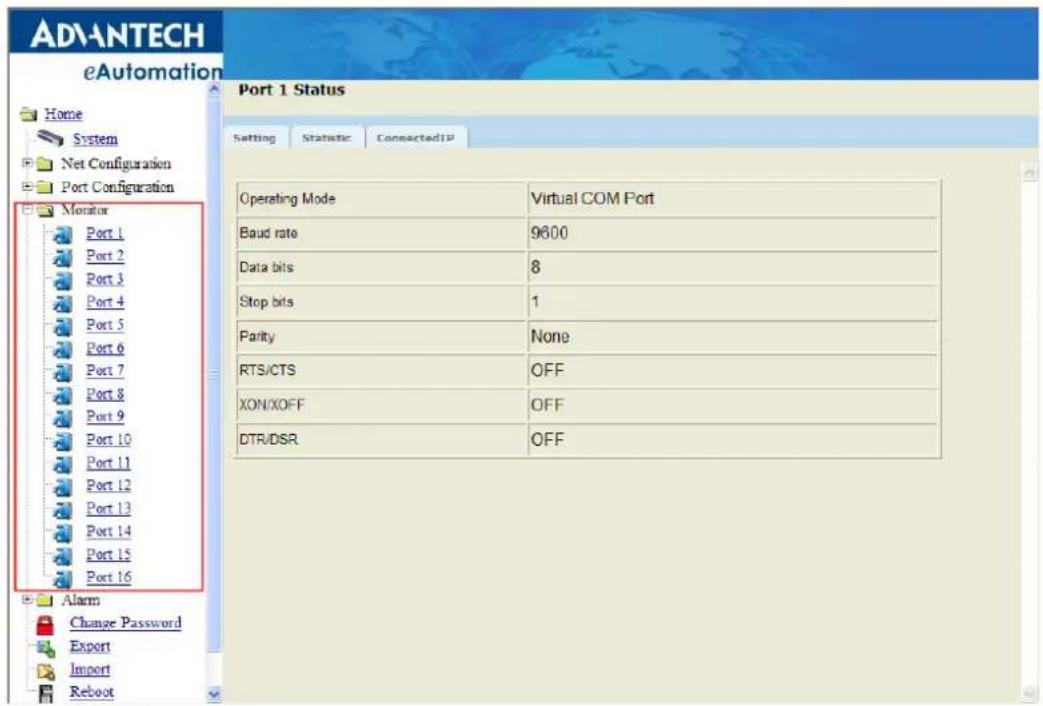This screenshot has height=706, width=1043.
Task: Click the Operating Mode label
Action: (287, 199)
